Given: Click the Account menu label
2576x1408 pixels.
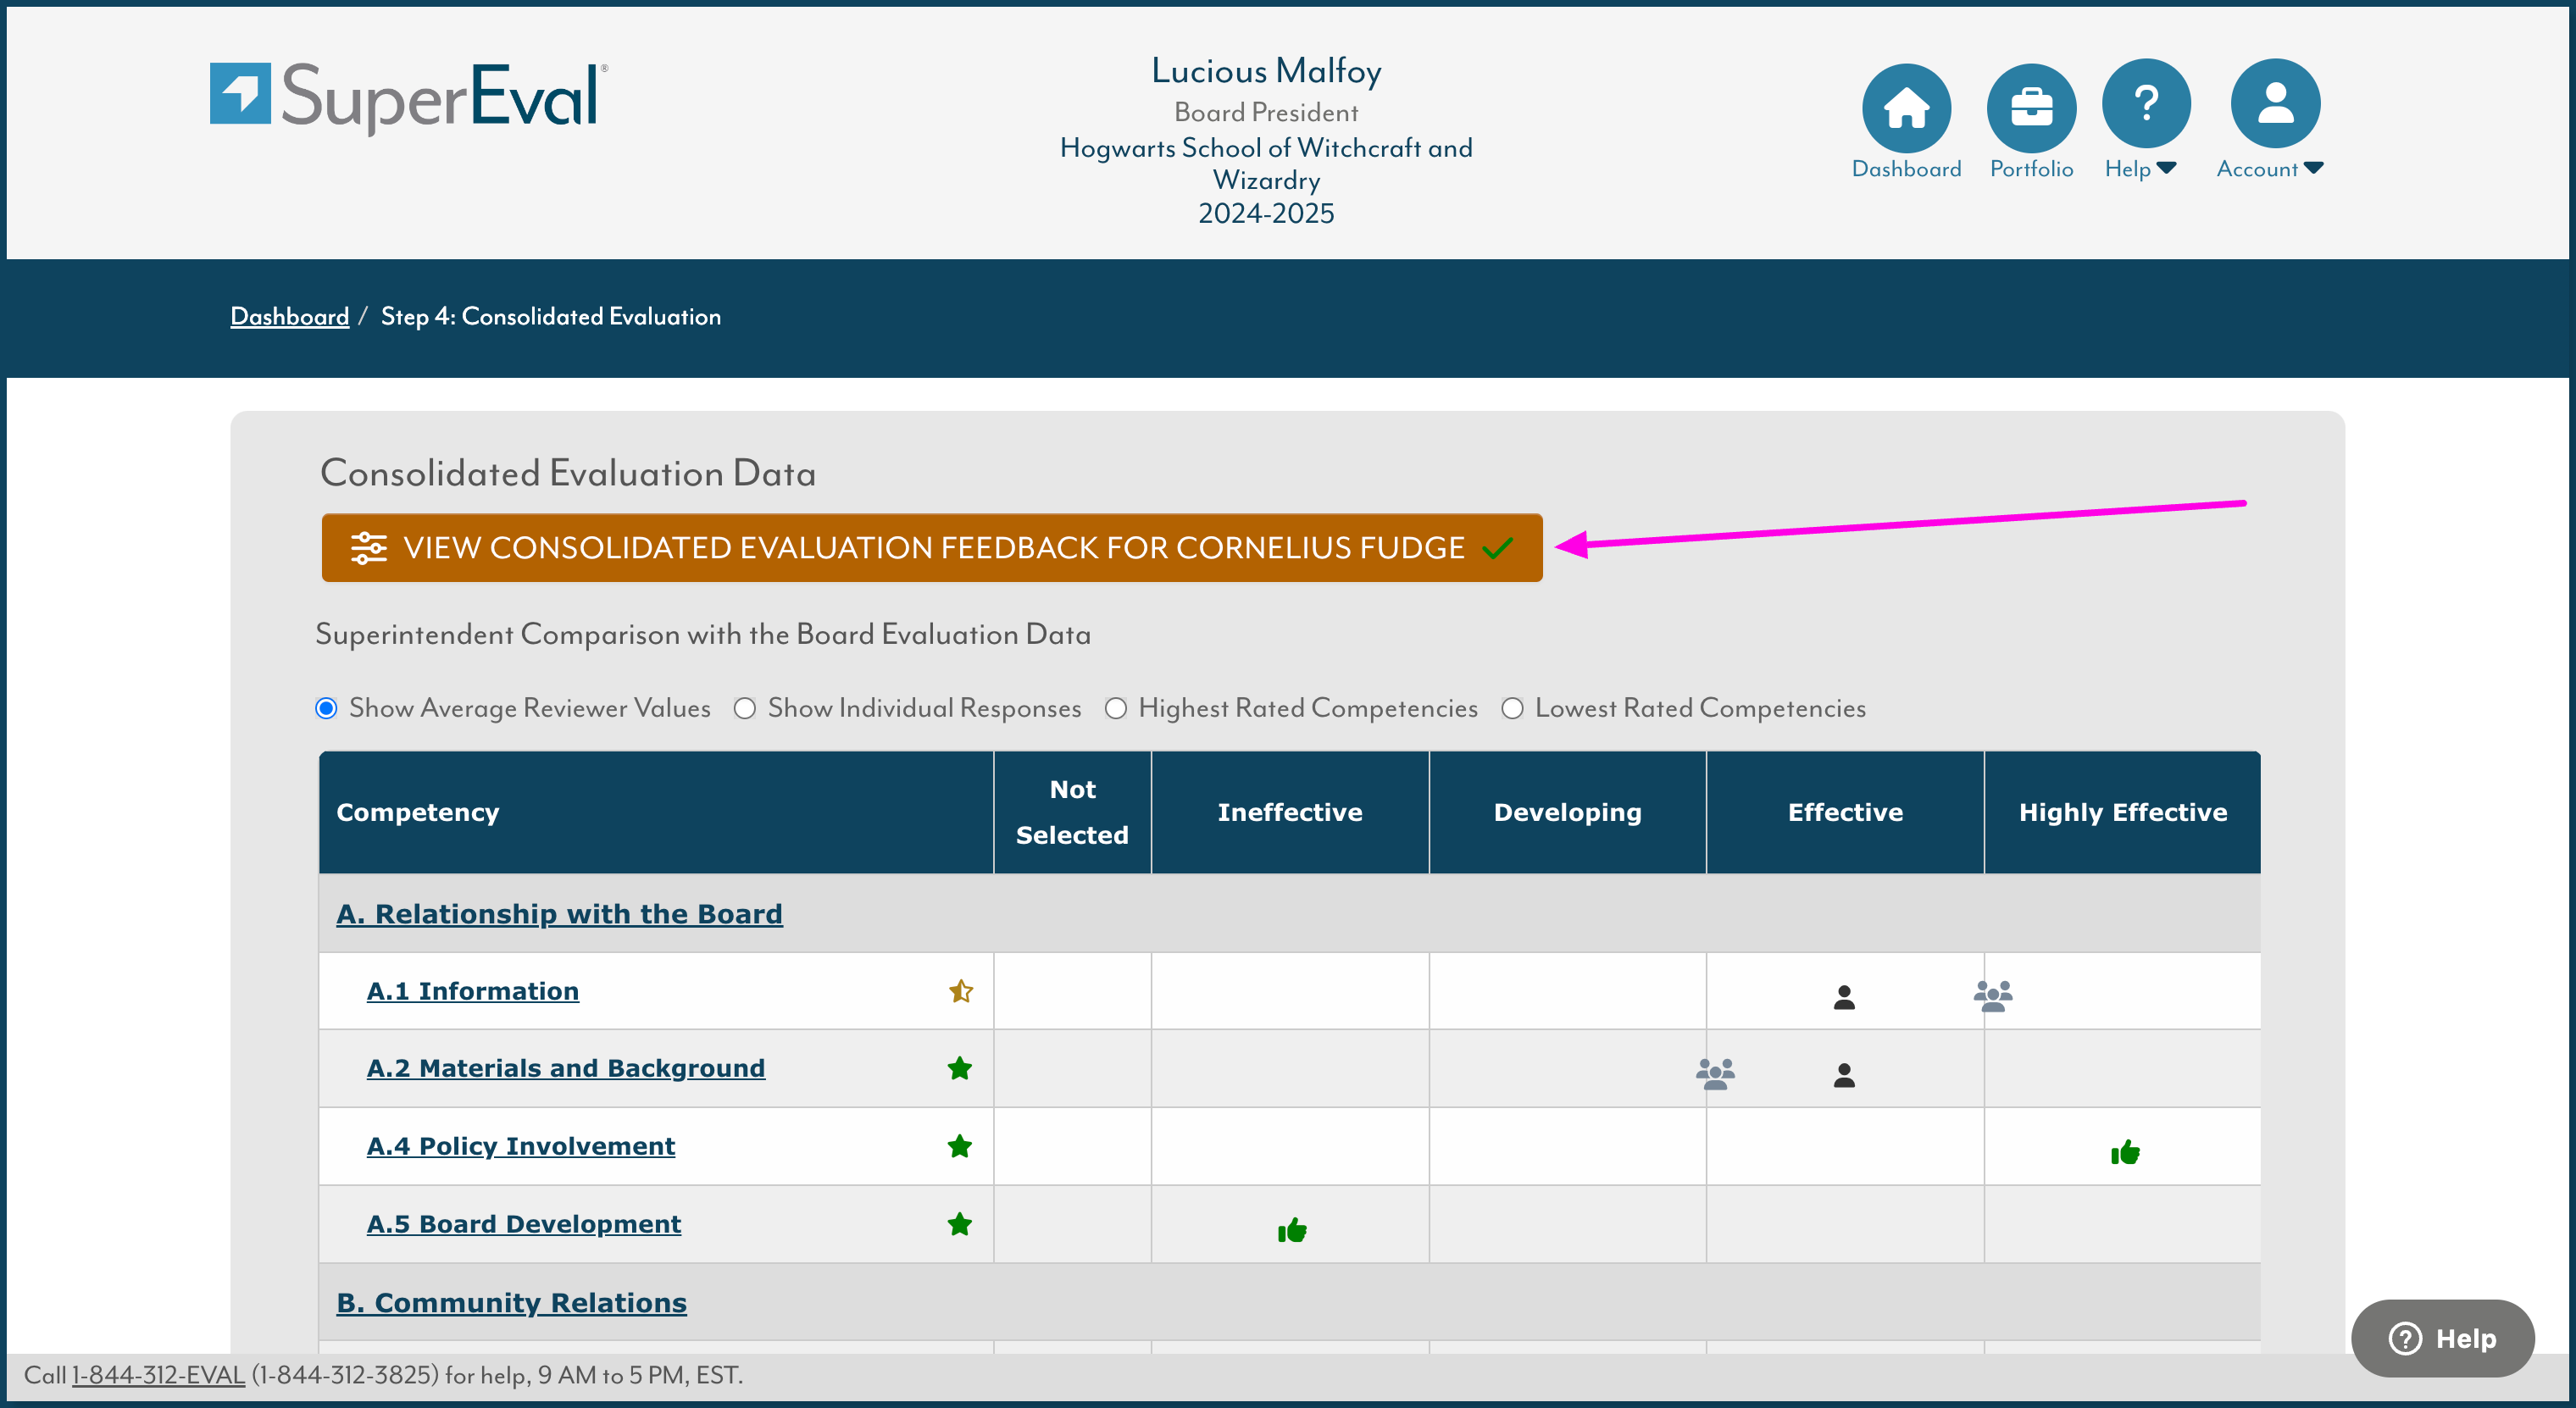Looking at the screenshot, I should 2257,168.
